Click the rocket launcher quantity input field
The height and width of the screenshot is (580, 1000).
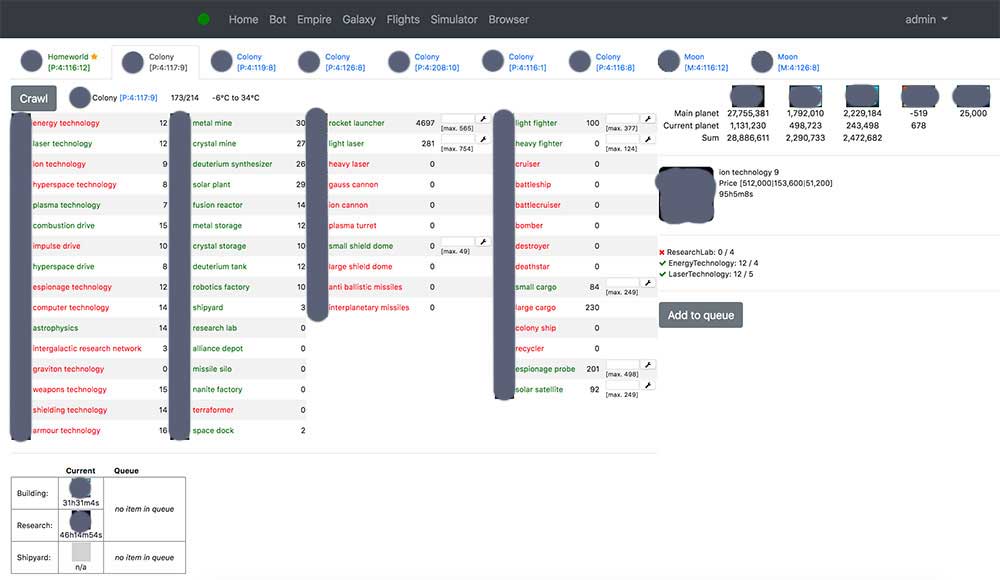[x=458, y=119]
